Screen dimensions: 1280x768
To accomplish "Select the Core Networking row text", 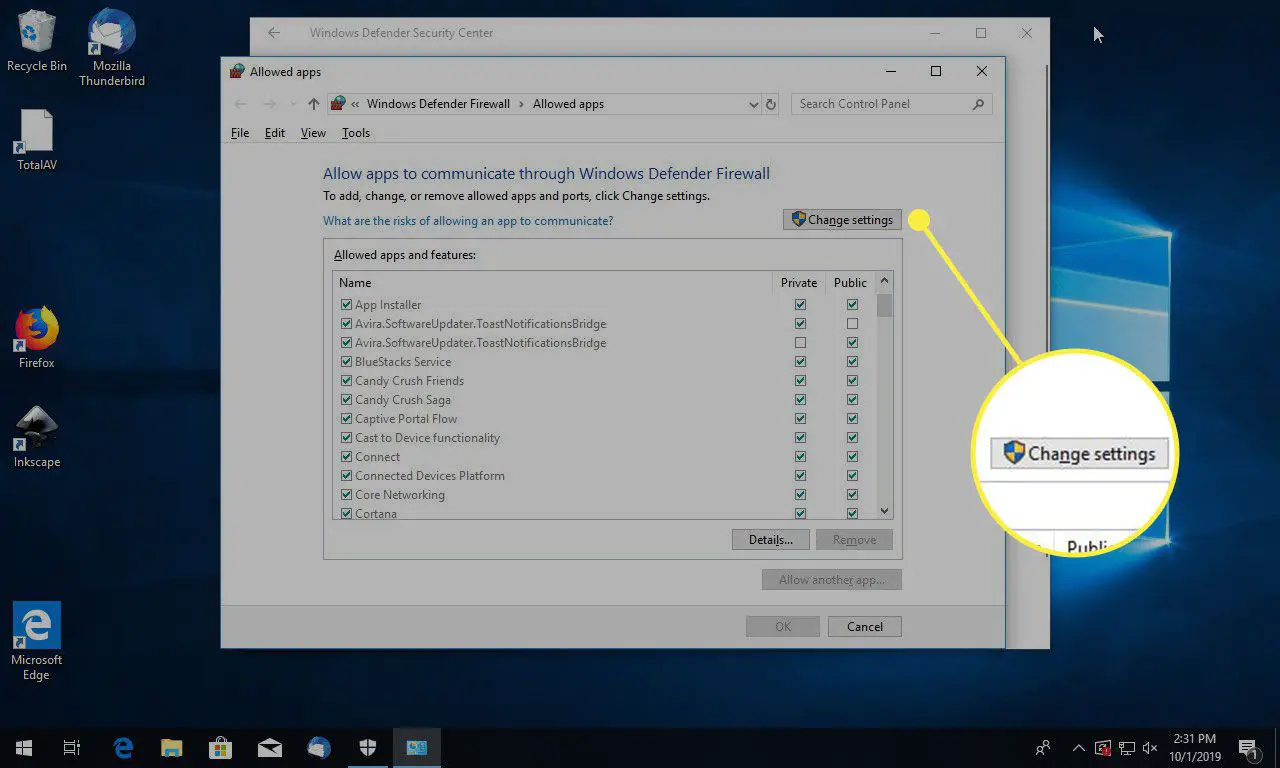I will pyautogui.click(x=400, y=495).
